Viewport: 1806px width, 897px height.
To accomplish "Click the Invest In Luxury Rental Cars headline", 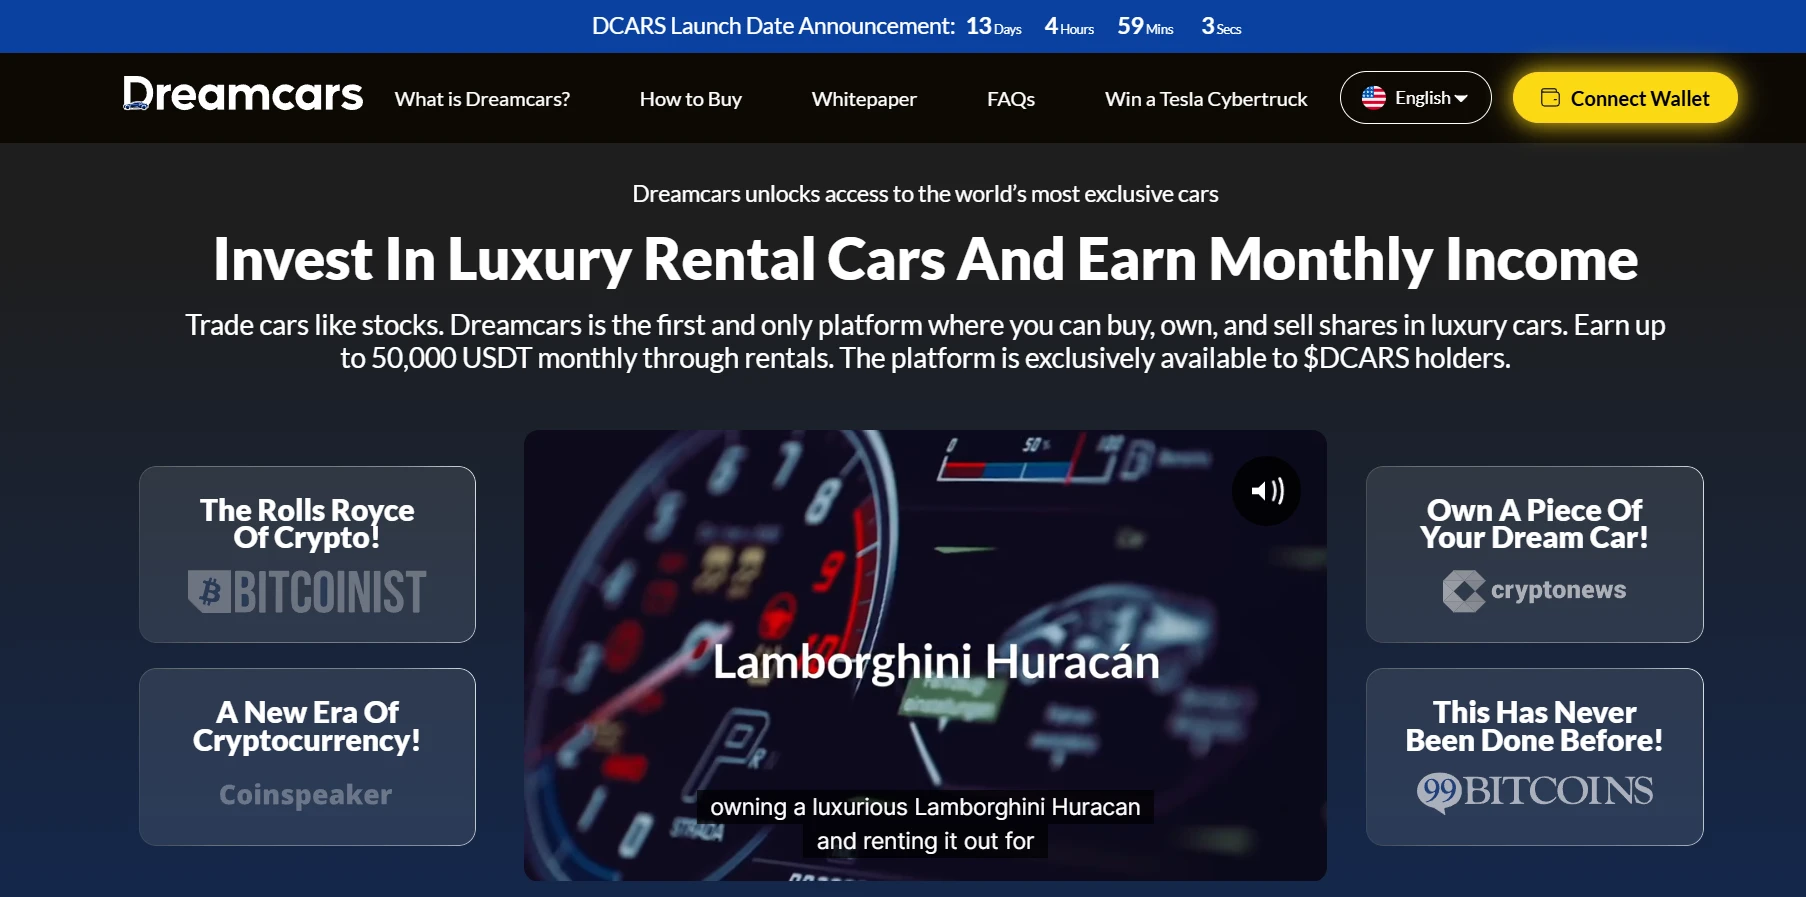I will pos(925,259).
